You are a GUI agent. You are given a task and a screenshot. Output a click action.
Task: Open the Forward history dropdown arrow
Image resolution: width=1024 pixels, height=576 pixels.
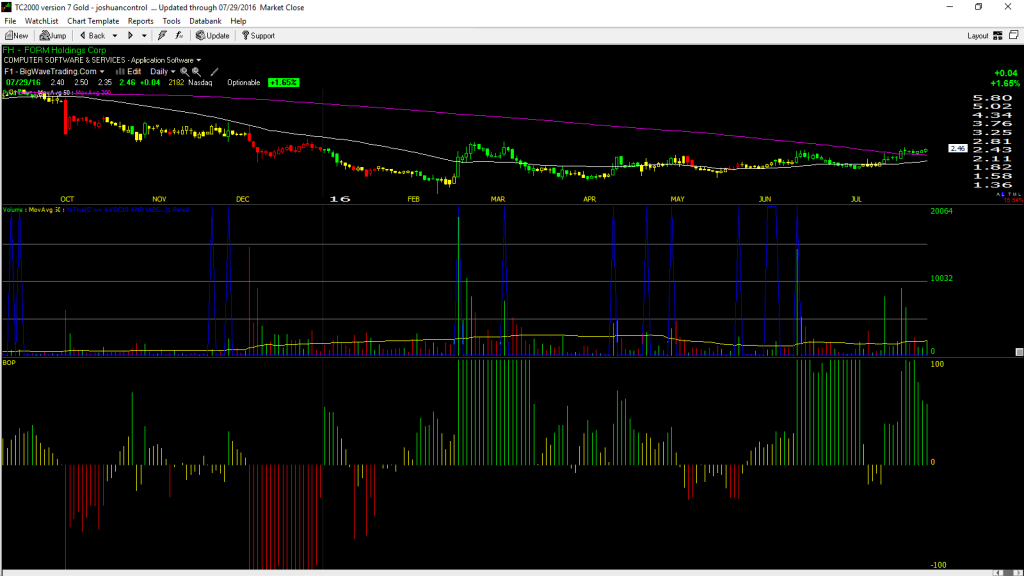(144, 36)
